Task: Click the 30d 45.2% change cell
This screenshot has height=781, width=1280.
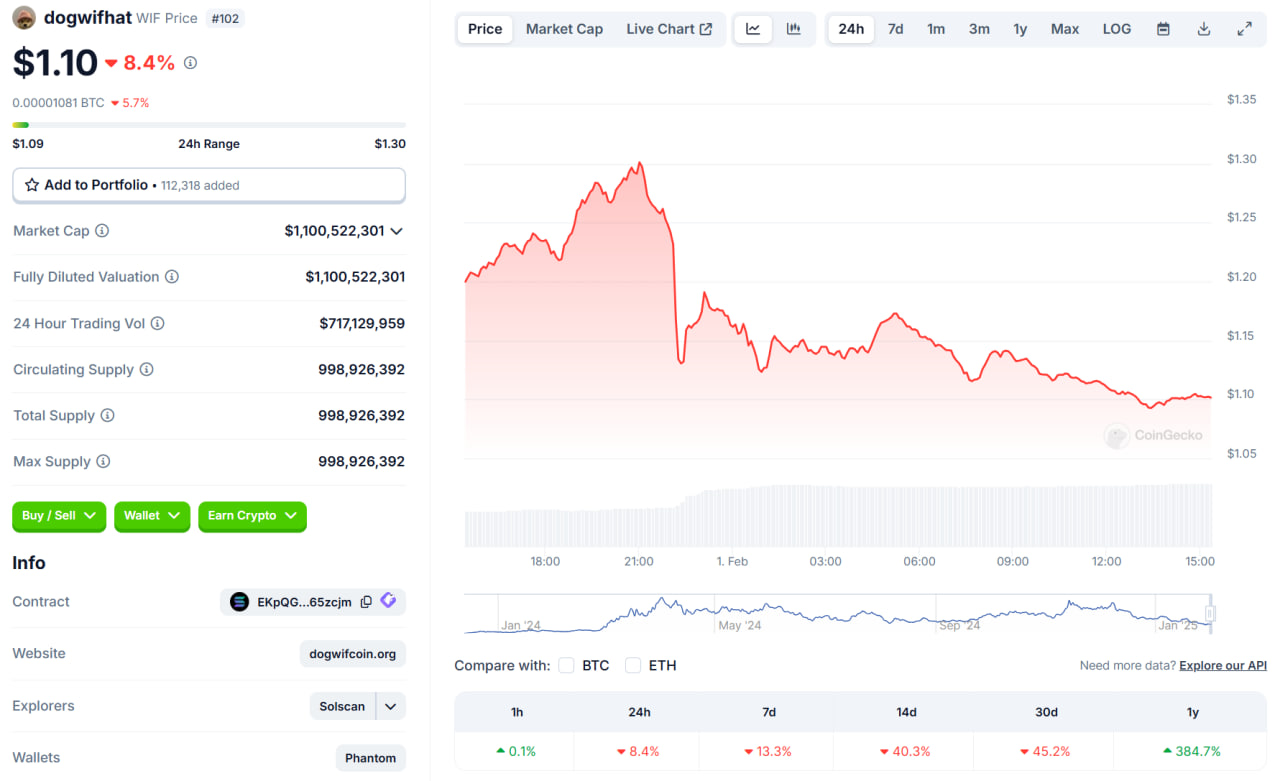Action: (1046, 751)
